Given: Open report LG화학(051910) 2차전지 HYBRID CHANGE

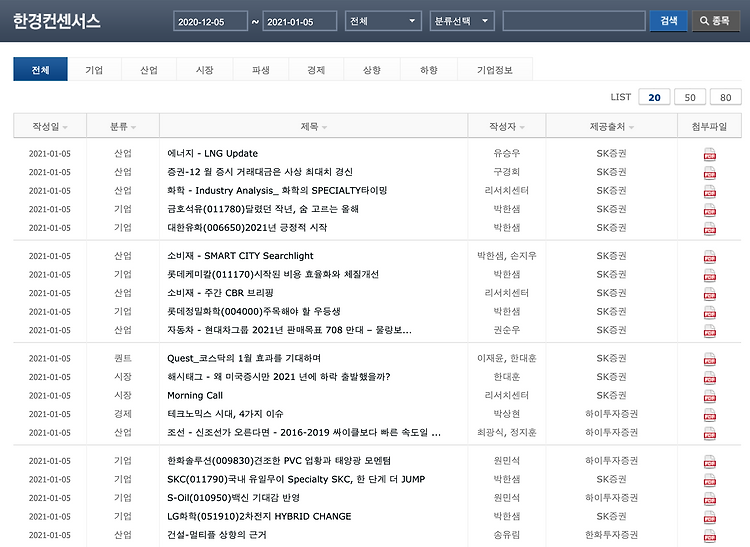Looking at the screenshot, I should pos(259,516).
